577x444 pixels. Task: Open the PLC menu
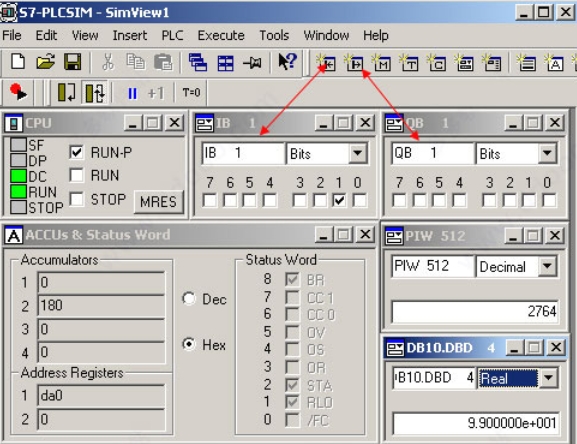(172, 35)
